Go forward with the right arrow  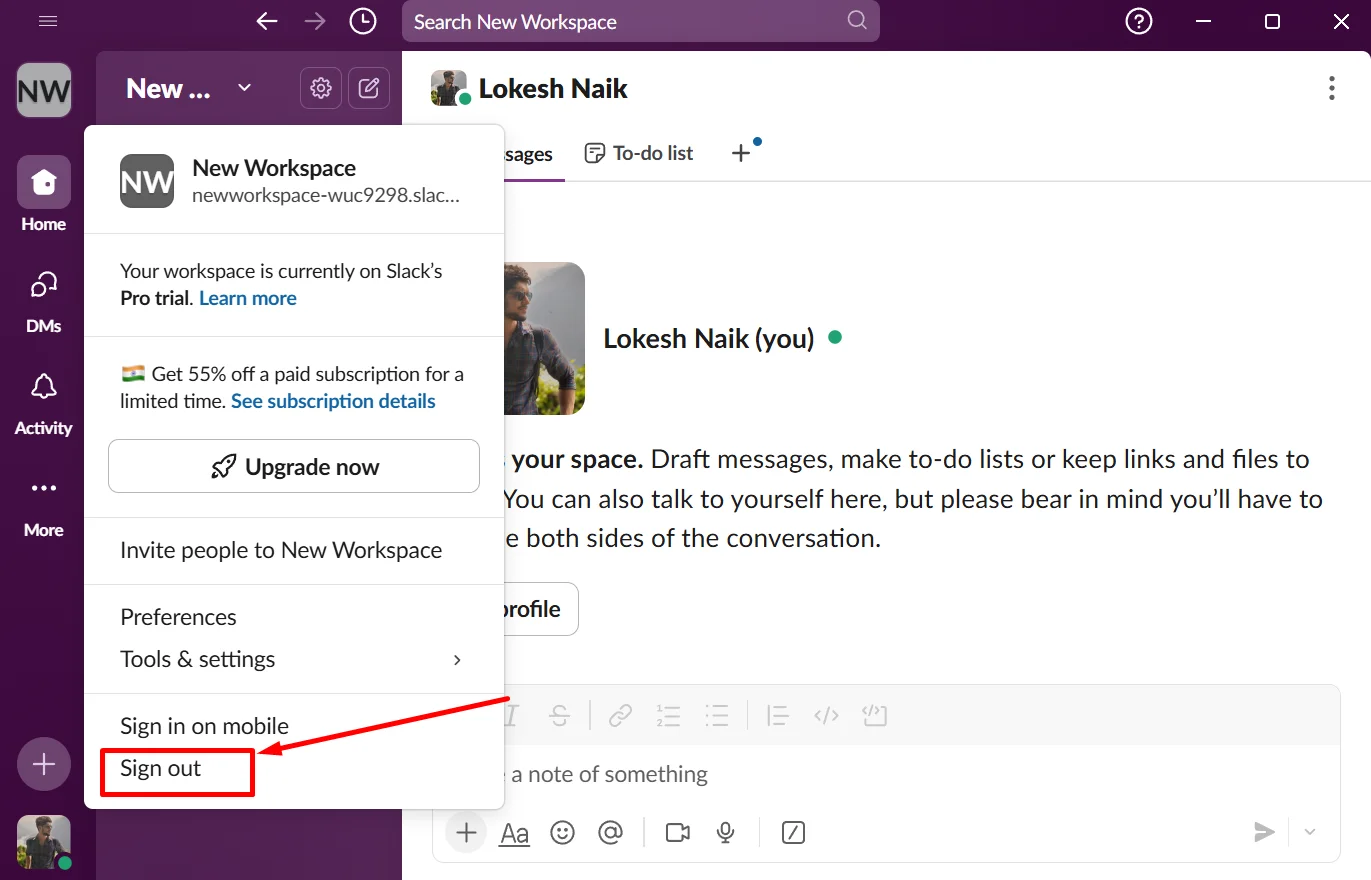click(315, 21)
